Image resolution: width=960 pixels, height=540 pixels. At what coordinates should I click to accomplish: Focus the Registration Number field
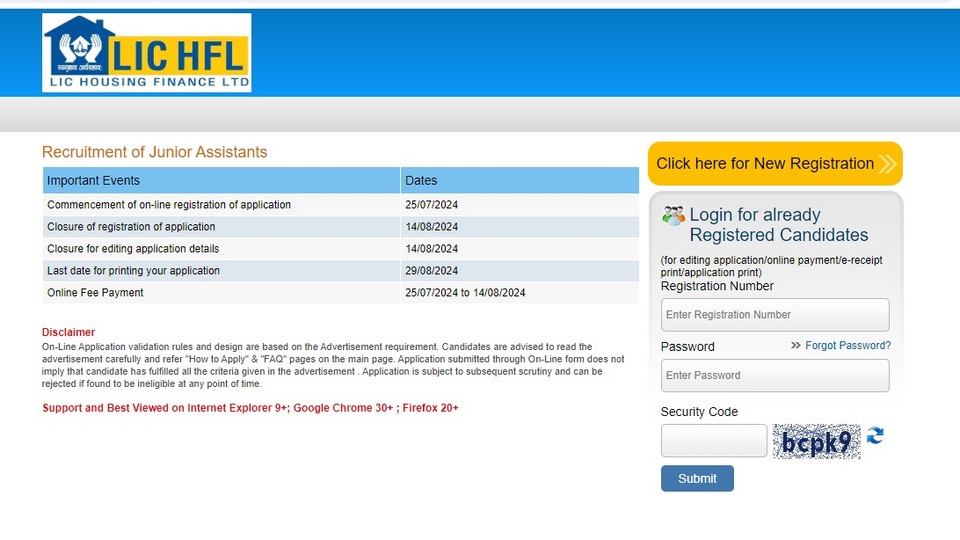[775, 315]
